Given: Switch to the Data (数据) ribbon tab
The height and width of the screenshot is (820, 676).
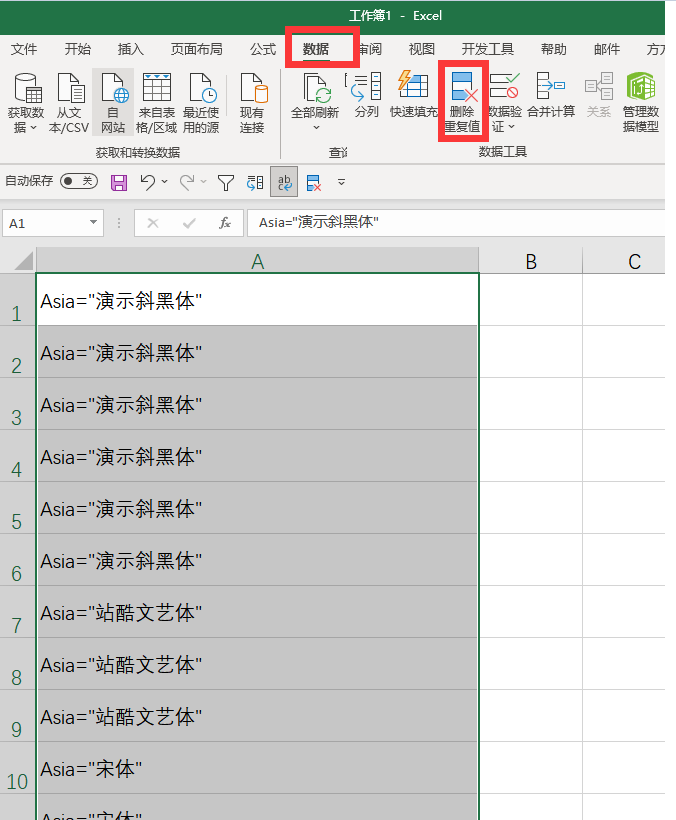Looking at the screenshot, I should (316, 49).
